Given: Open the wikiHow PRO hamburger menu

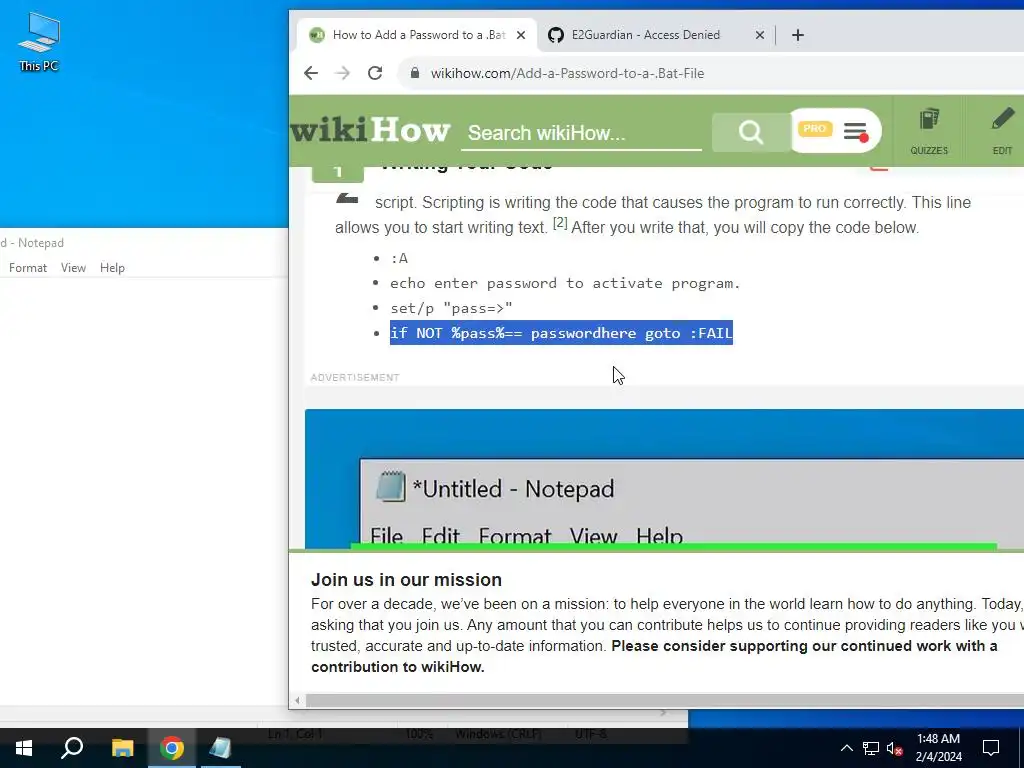Looking at the screenshot, I should (x=855, y=131).
